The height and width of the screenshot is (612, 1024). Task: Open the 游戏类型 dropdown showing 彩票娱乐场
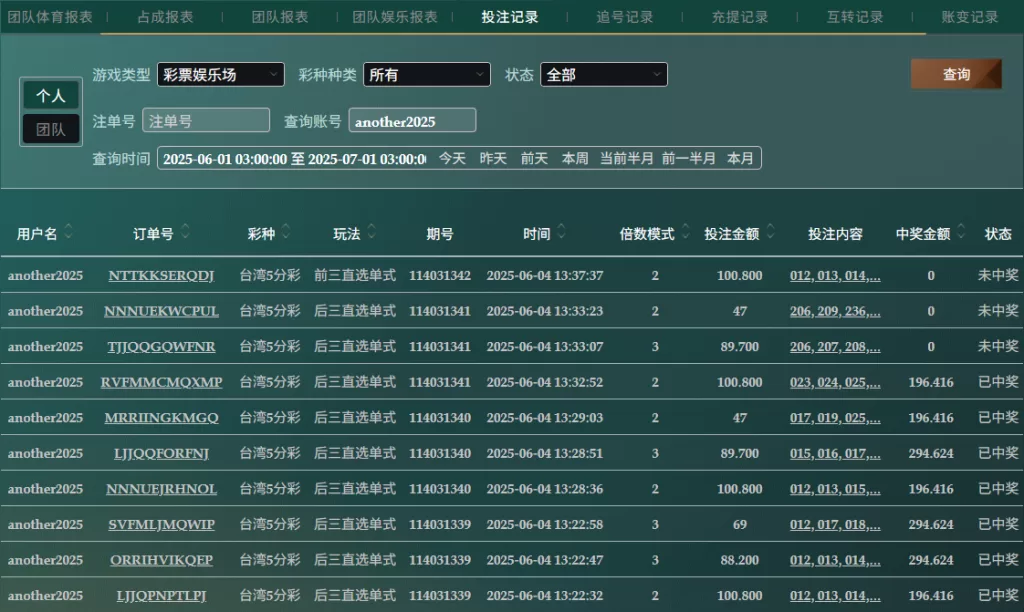click(221, 74)
